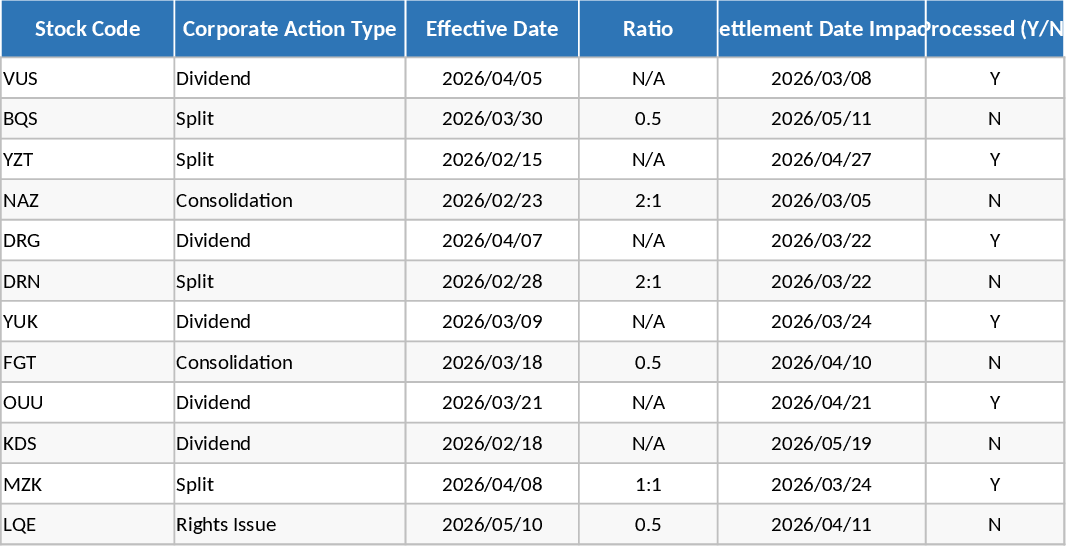Click settlement date 2026/03/08 cell
Viewport: 1066px width, 546px height.
821,78
